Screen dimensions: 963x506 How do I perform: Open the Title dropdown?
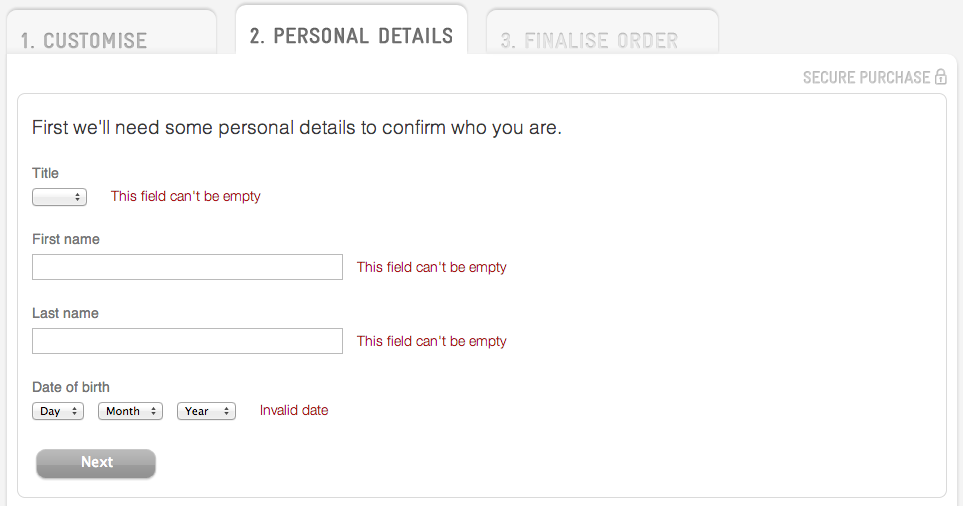[x=60, y=197]
